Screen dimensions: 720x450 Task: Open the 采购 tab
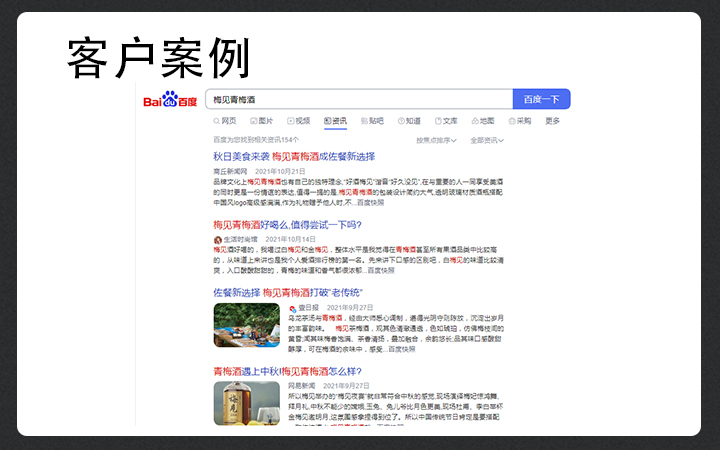click(x=520, y=121)
